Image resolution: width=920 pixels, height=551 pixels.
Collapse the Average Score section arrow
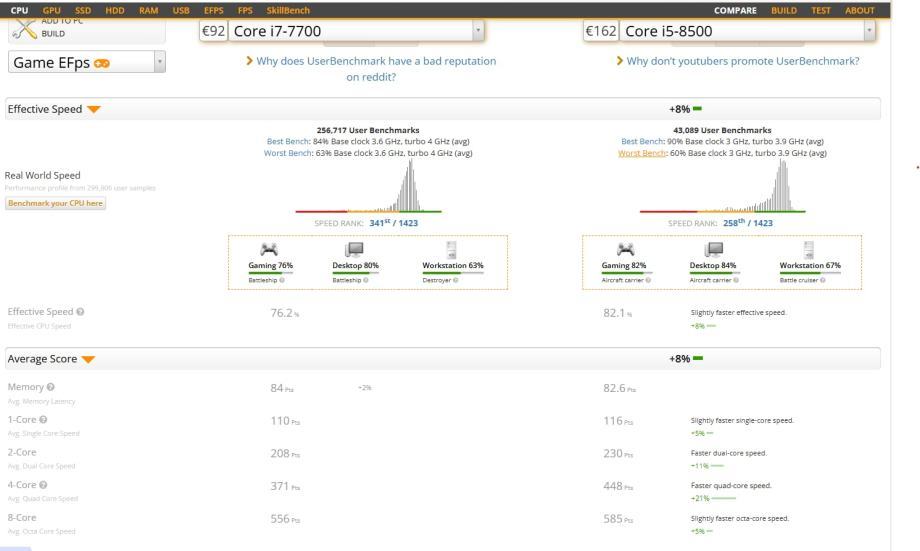click(88, 359)
